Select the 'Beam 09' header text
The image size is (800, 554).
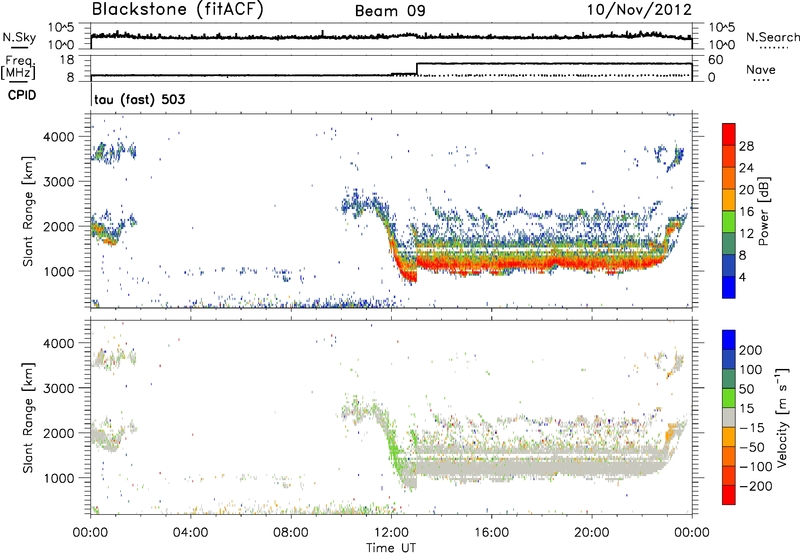point(390,11)
